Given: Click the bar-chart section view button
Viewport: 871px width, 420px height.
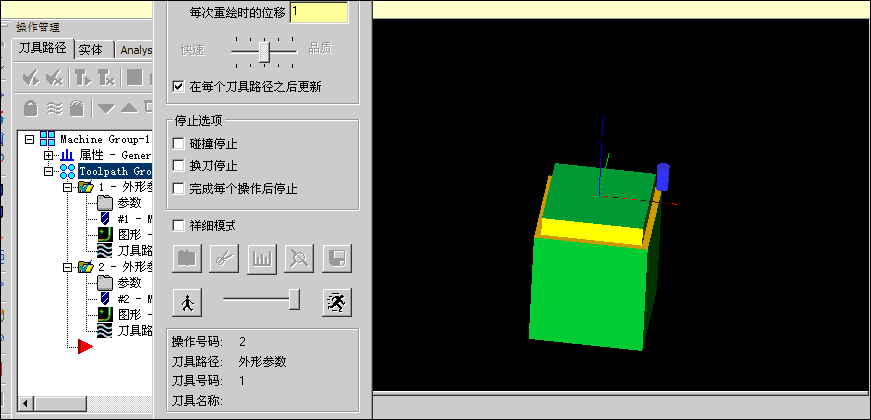Looking at the screenshot, I should click(x=262, y=258).
